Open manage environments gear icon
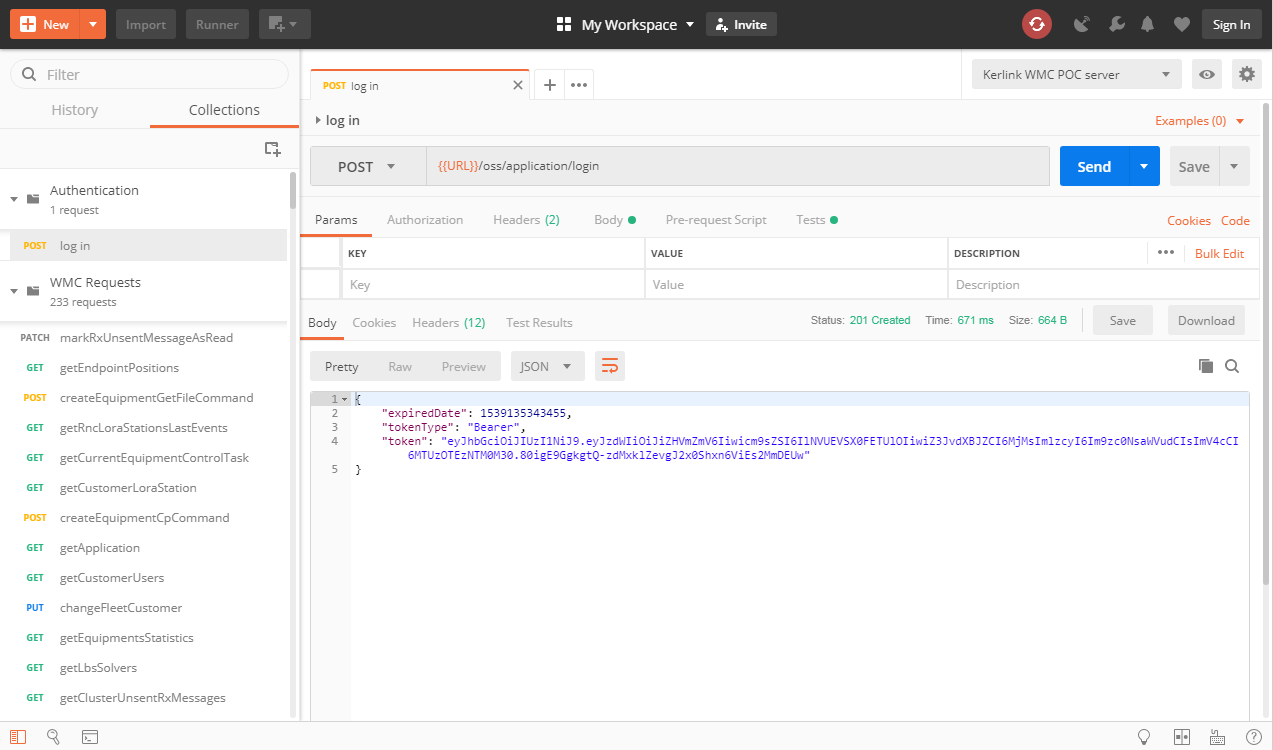Image resolution: width=1273 pixels, height=750 pixels. tap(1246, 74)
